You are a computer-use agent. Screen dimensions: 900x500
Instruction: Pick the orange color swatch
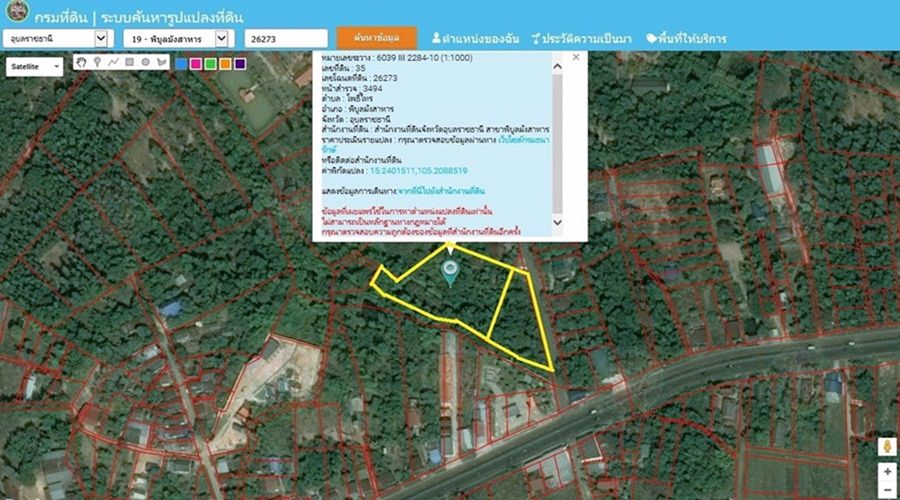pos(226,64)
